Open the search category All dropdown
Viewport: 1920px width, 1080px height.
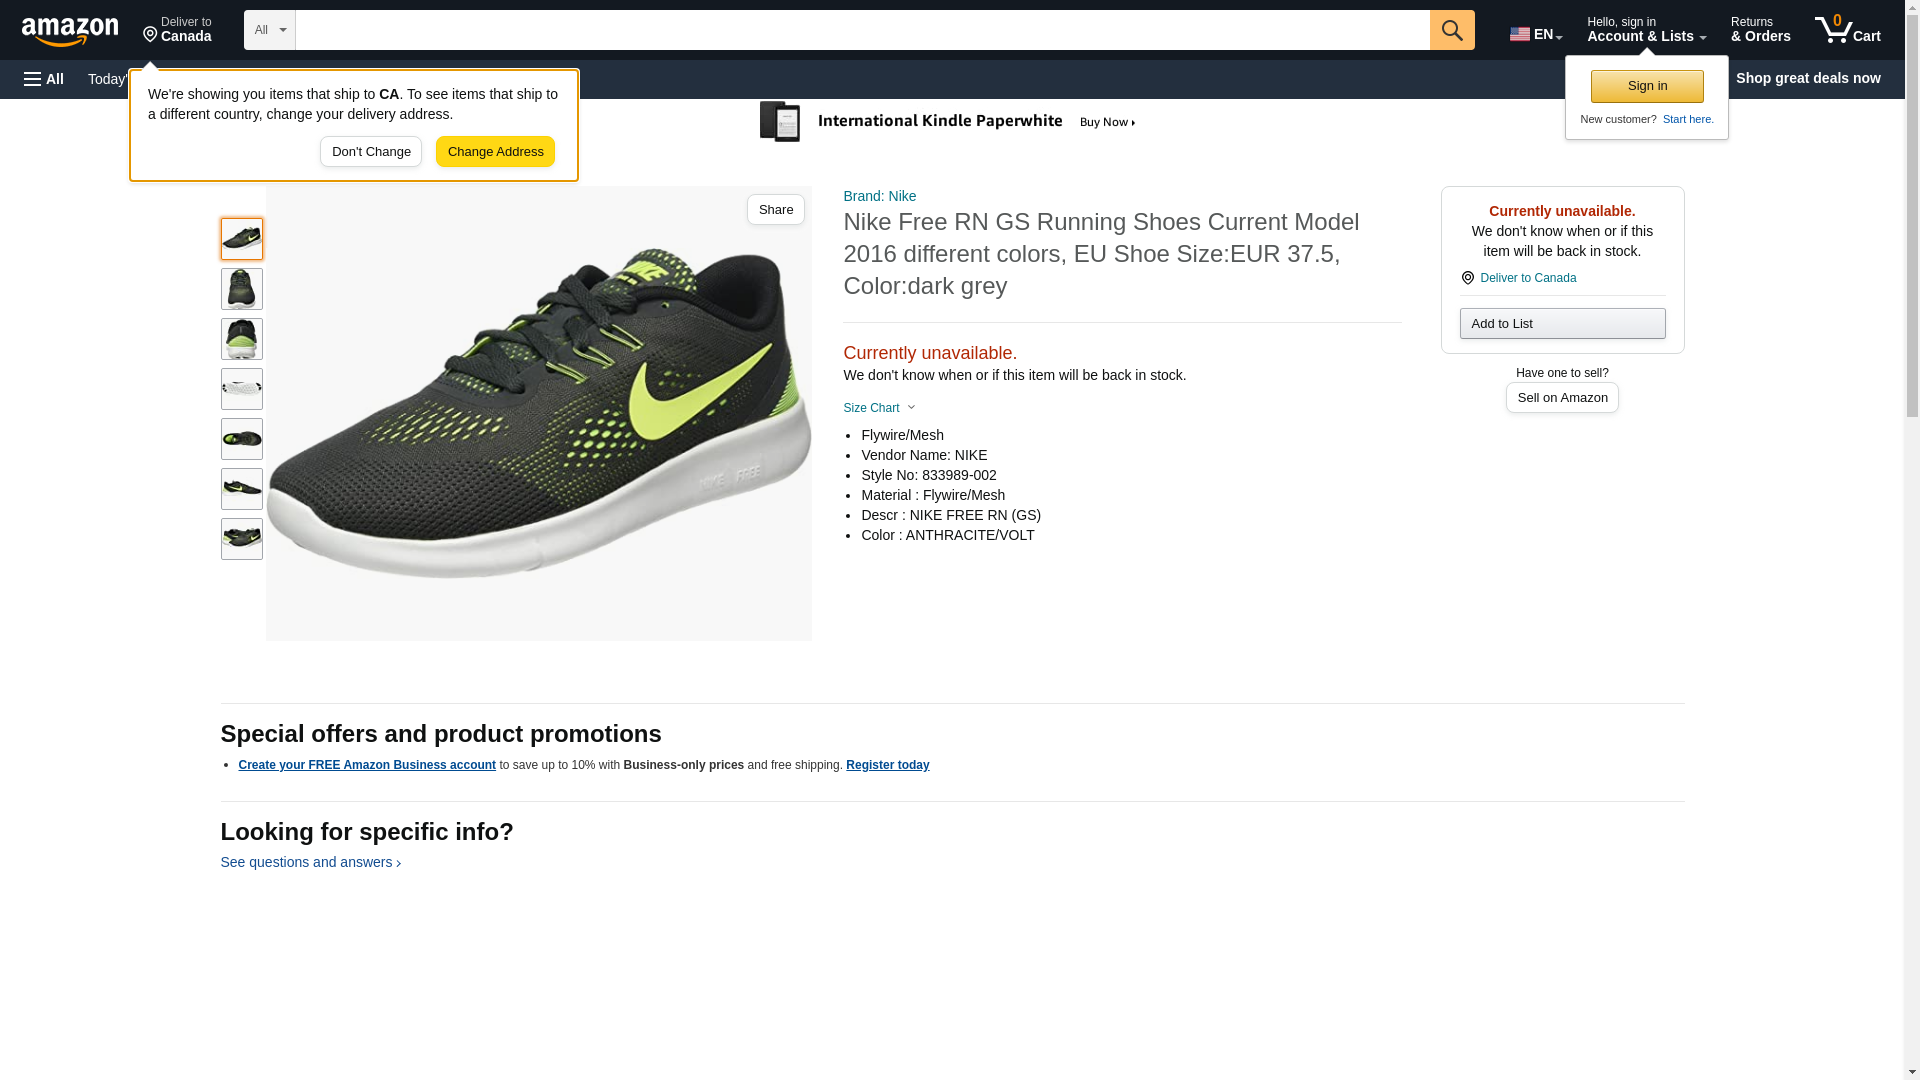point(269,30)
